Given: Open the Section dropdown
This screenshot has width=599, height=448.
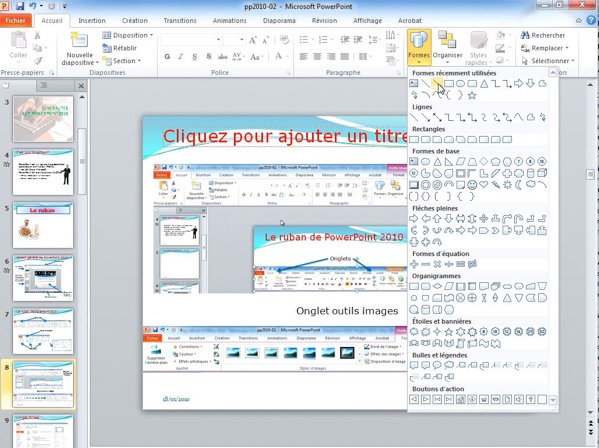Looking at the screenshot, I should point(122,61).
